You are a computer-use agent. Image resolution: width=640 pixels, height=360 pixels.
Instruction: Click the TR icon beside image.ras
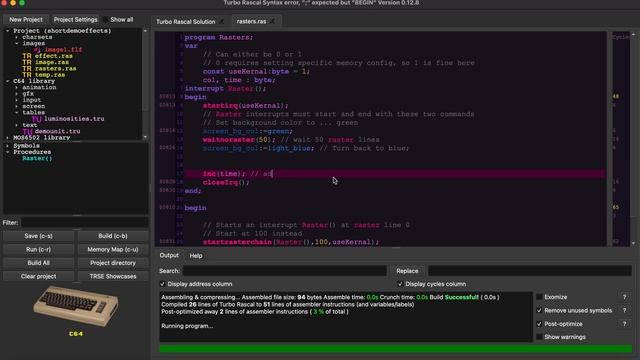(27, 62)
